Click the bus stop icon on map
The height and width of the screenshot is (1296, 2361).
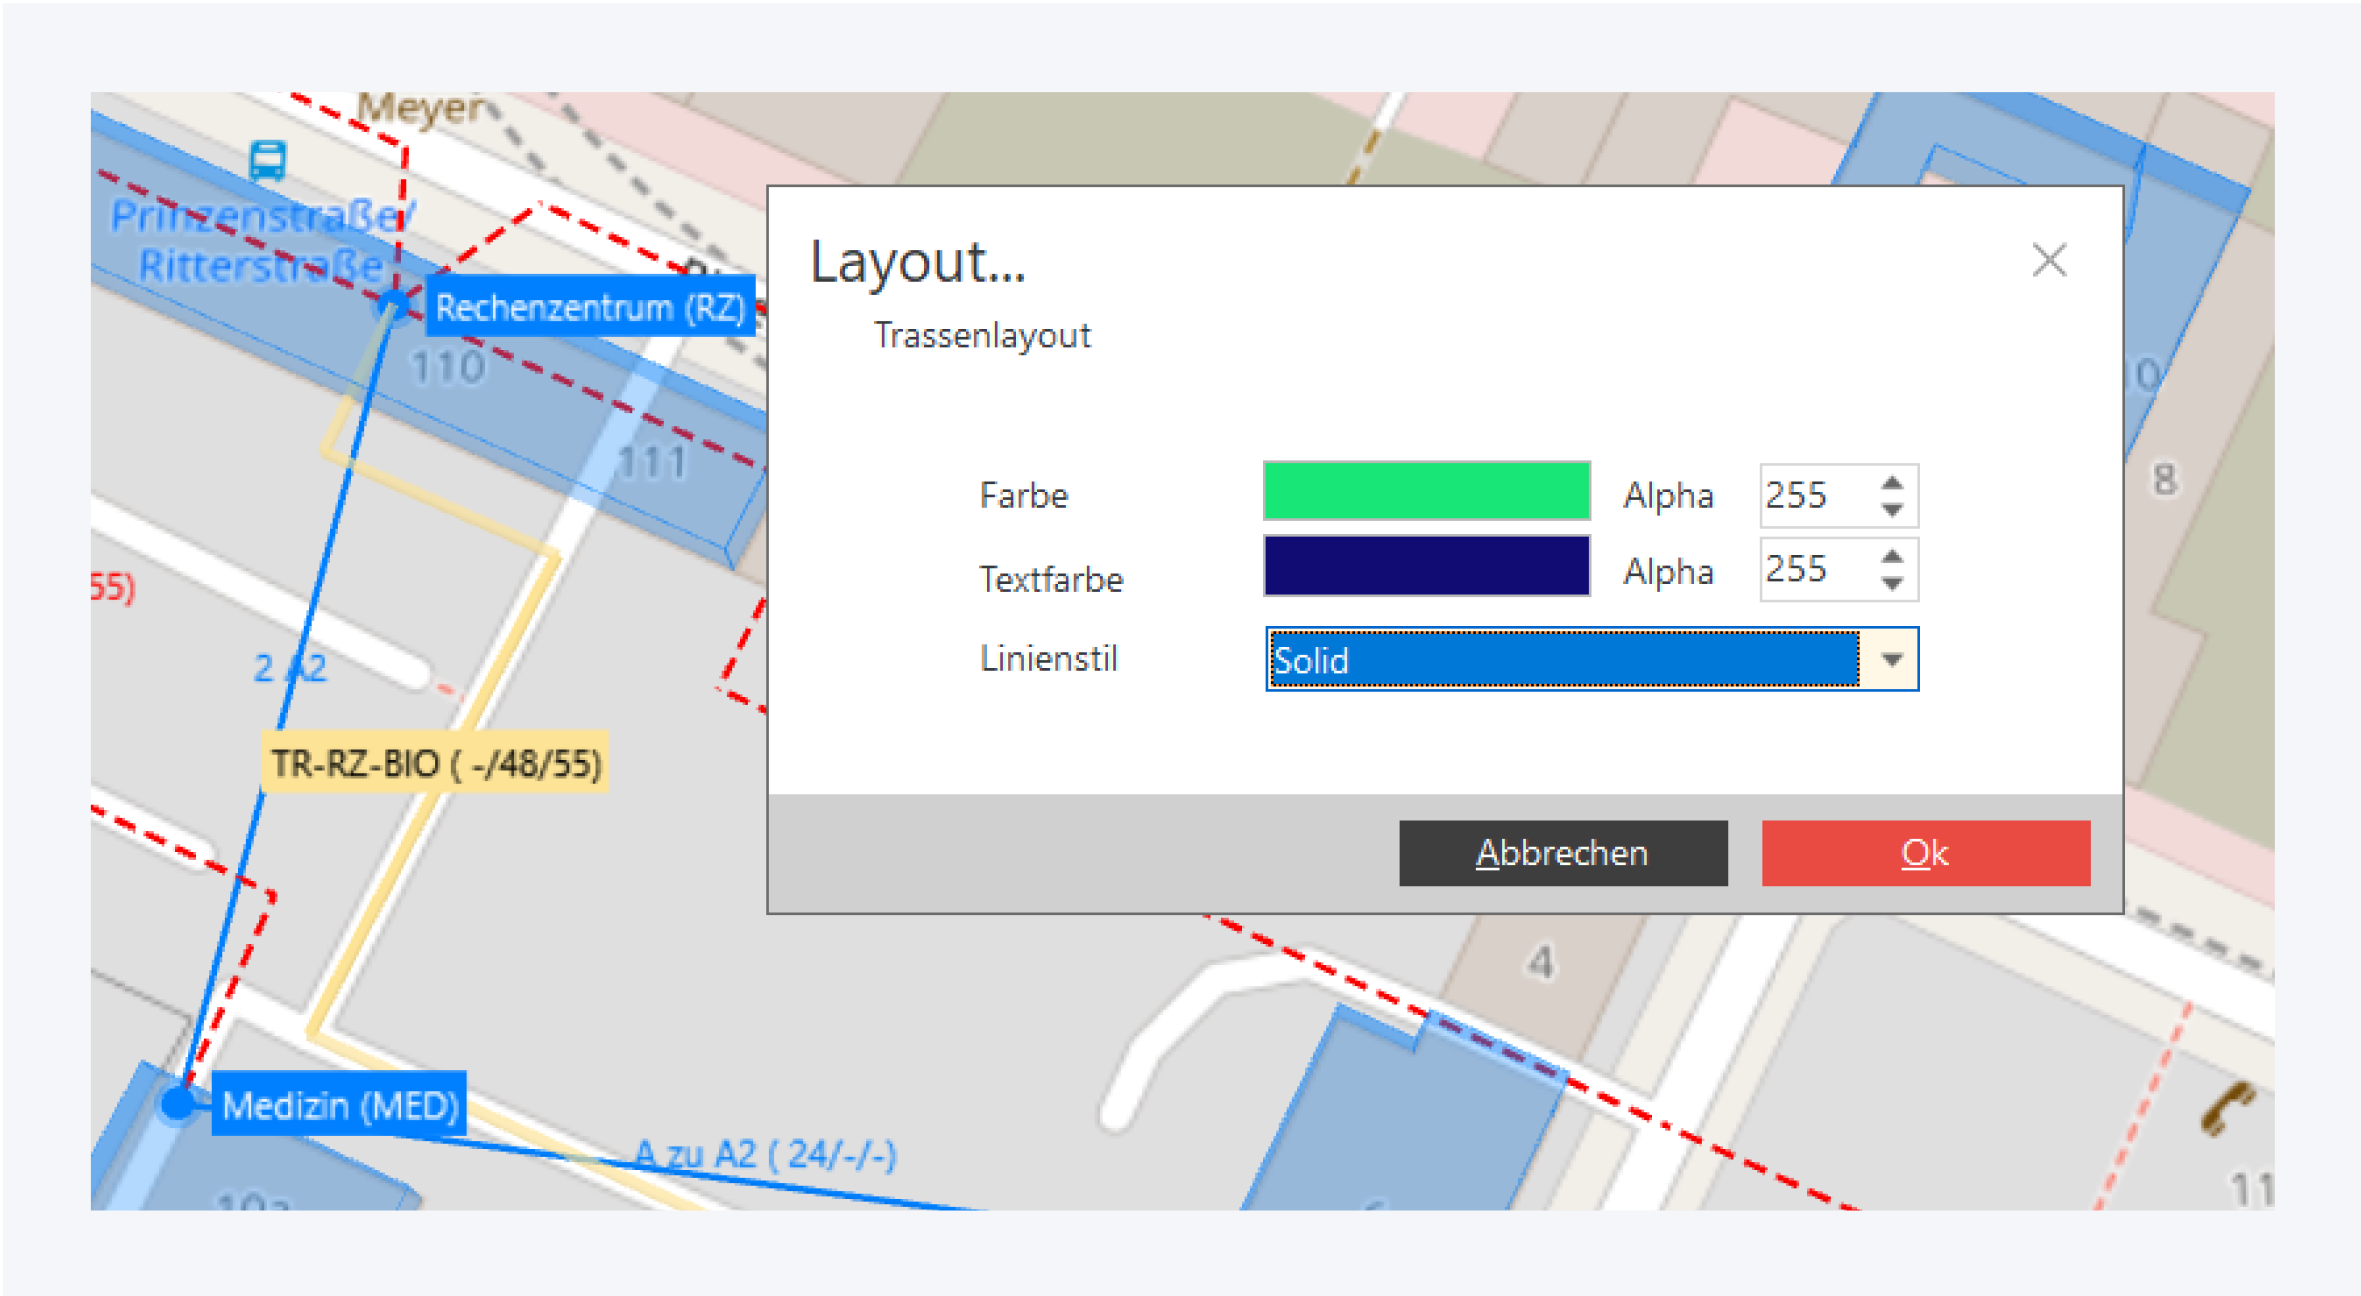[267, 160]
